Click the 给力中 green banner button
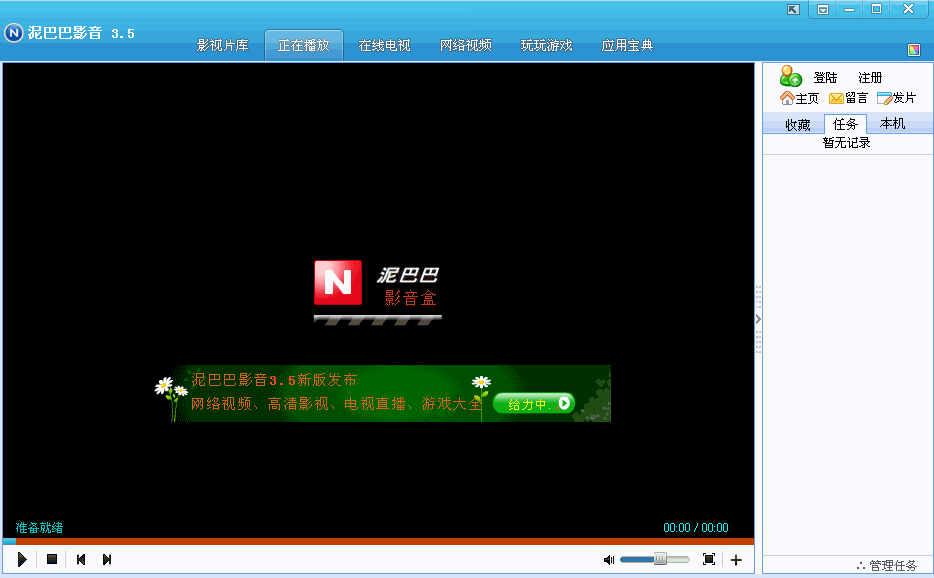934x578 pixels. tap(534, 404)
